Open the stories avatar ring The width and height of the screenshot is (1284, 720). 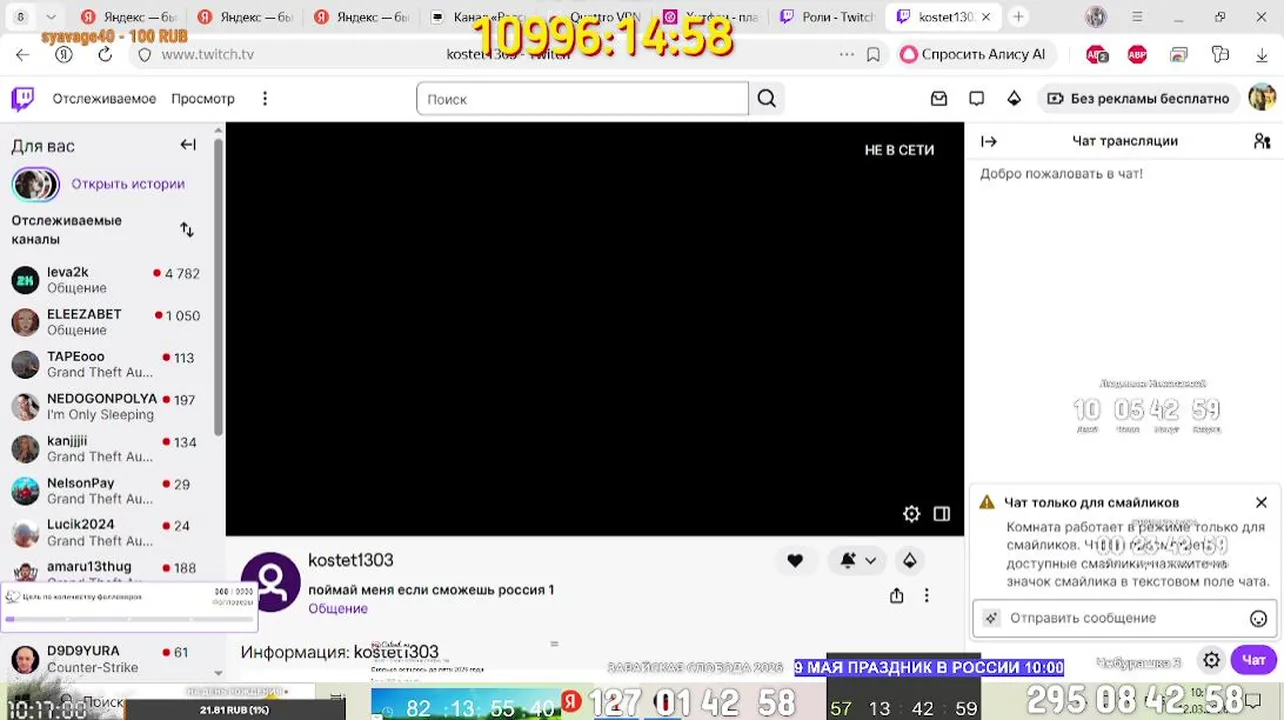coord(35,184)
